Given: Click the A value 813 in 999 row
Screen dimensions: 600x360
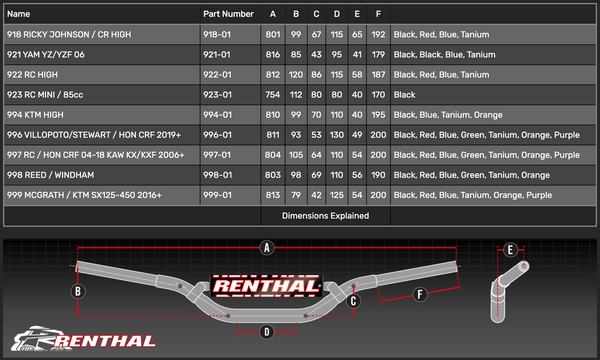Looking at the screenshot, I should tap(273, 195).
